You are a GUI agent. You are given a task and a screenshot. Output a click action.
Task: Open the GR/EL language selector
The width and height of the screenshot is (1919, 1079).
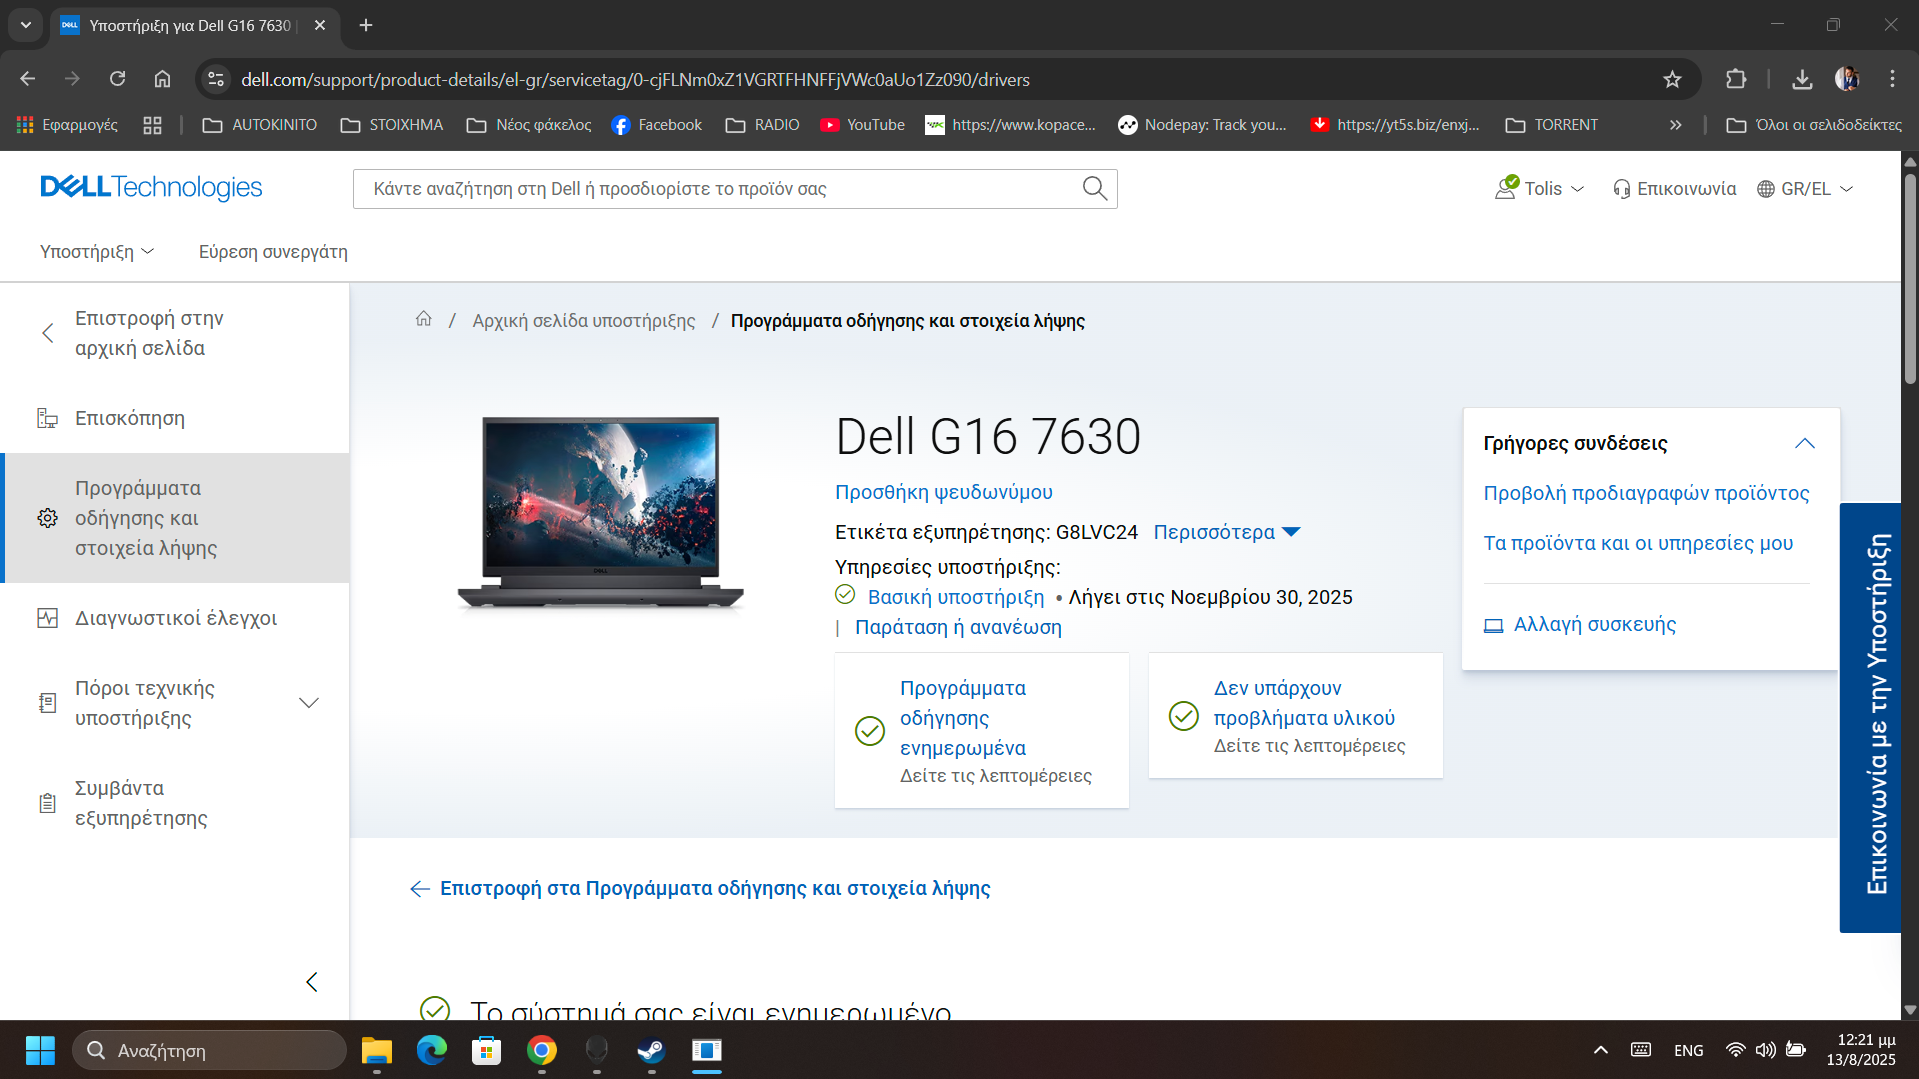coord(1805,188)
